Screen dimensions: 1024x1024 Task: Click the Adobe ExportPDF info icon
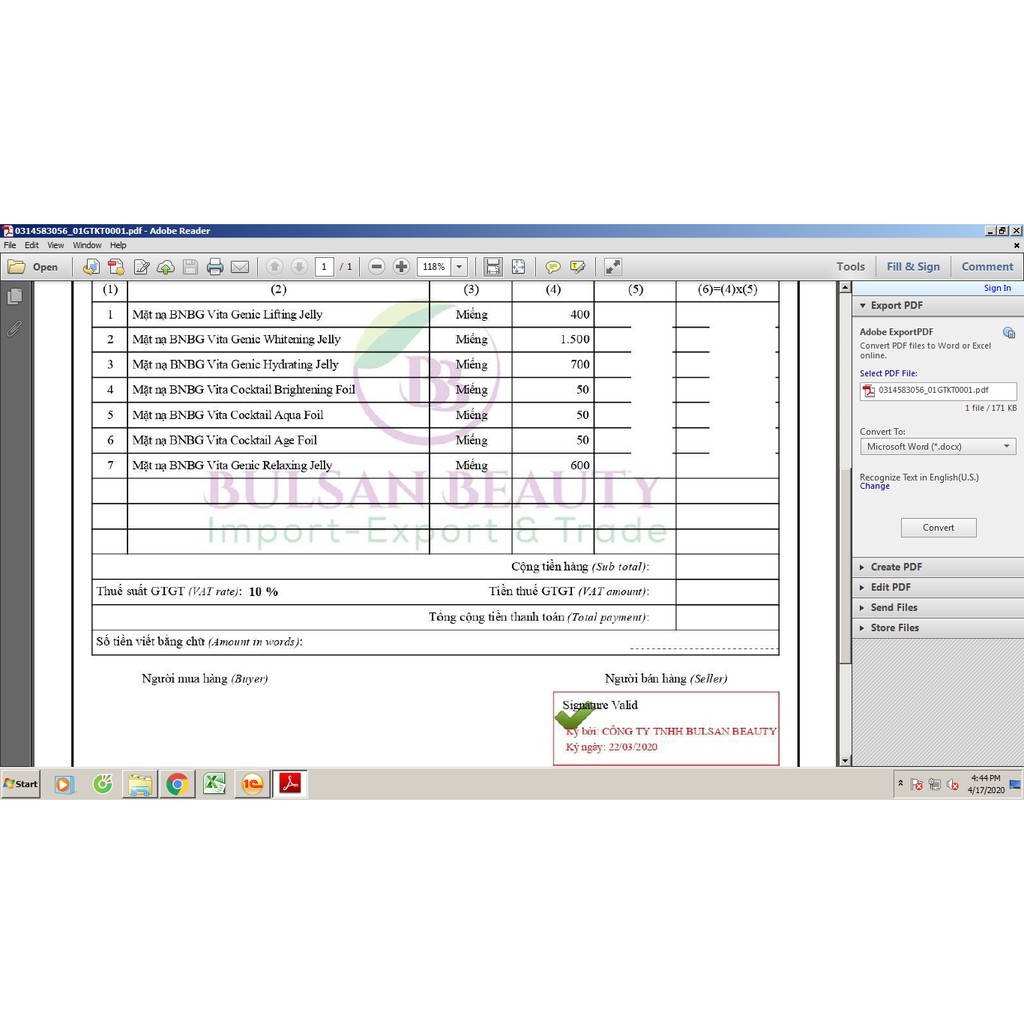point(1008,332)
